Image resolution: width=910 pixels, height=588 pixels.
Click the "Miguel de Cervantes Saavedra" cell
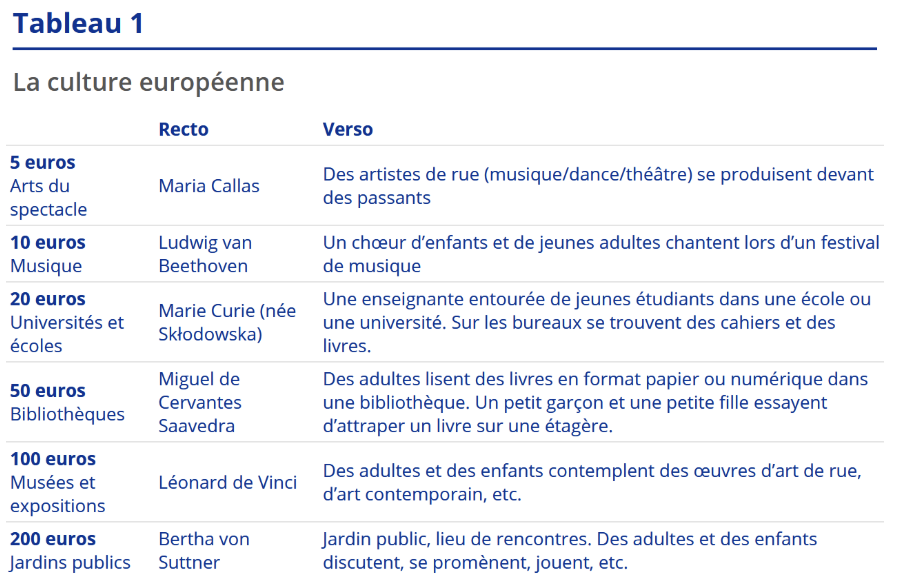coord(200,402)
